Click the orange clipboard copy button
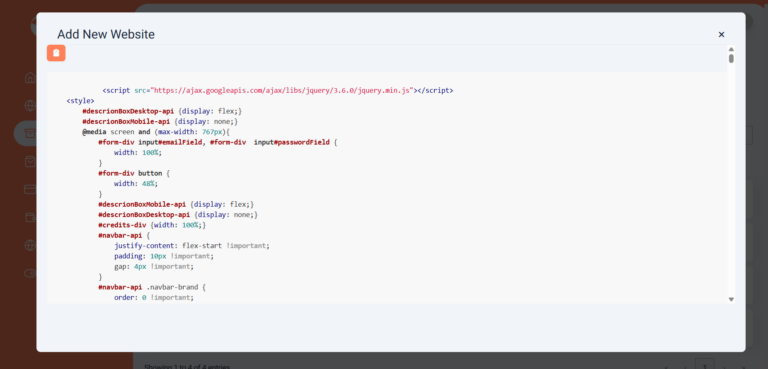Viewport: 768px width, 369px height. point(56,53)
